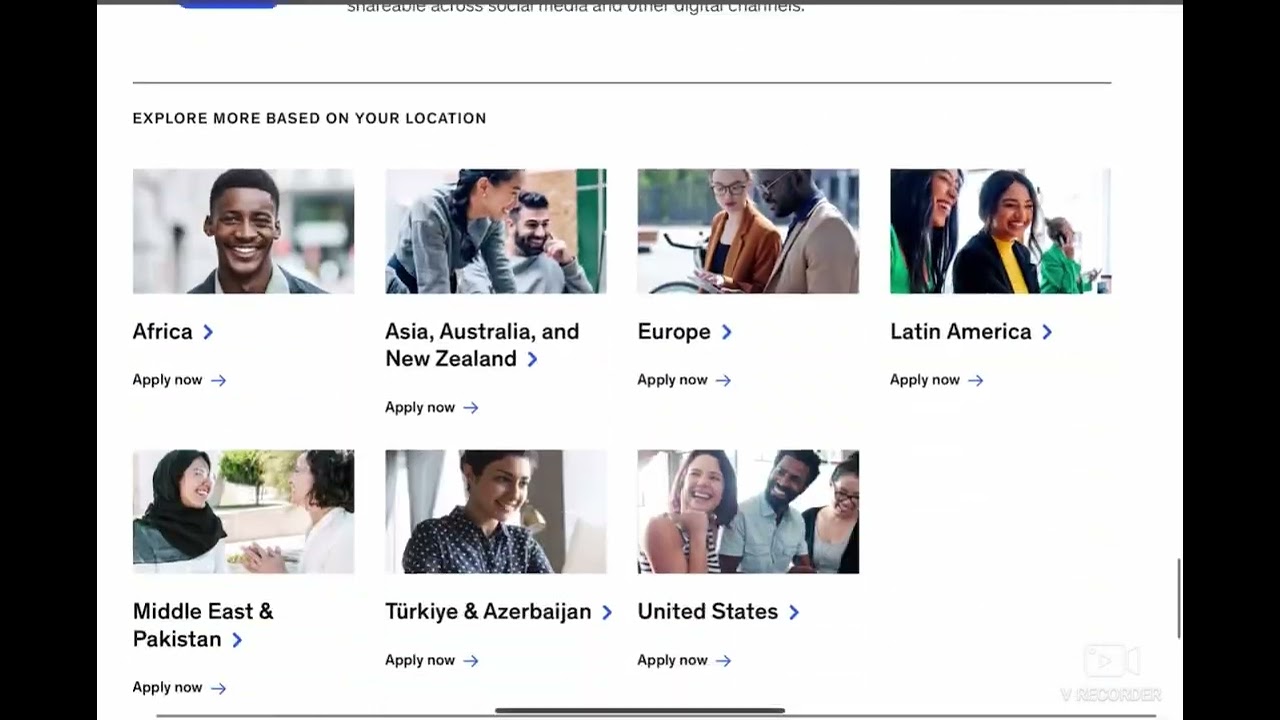This screenshot has height=720, width=1280.
Task: Click the arrow icon beside Africa's Apply now
Action: point(218,380)
